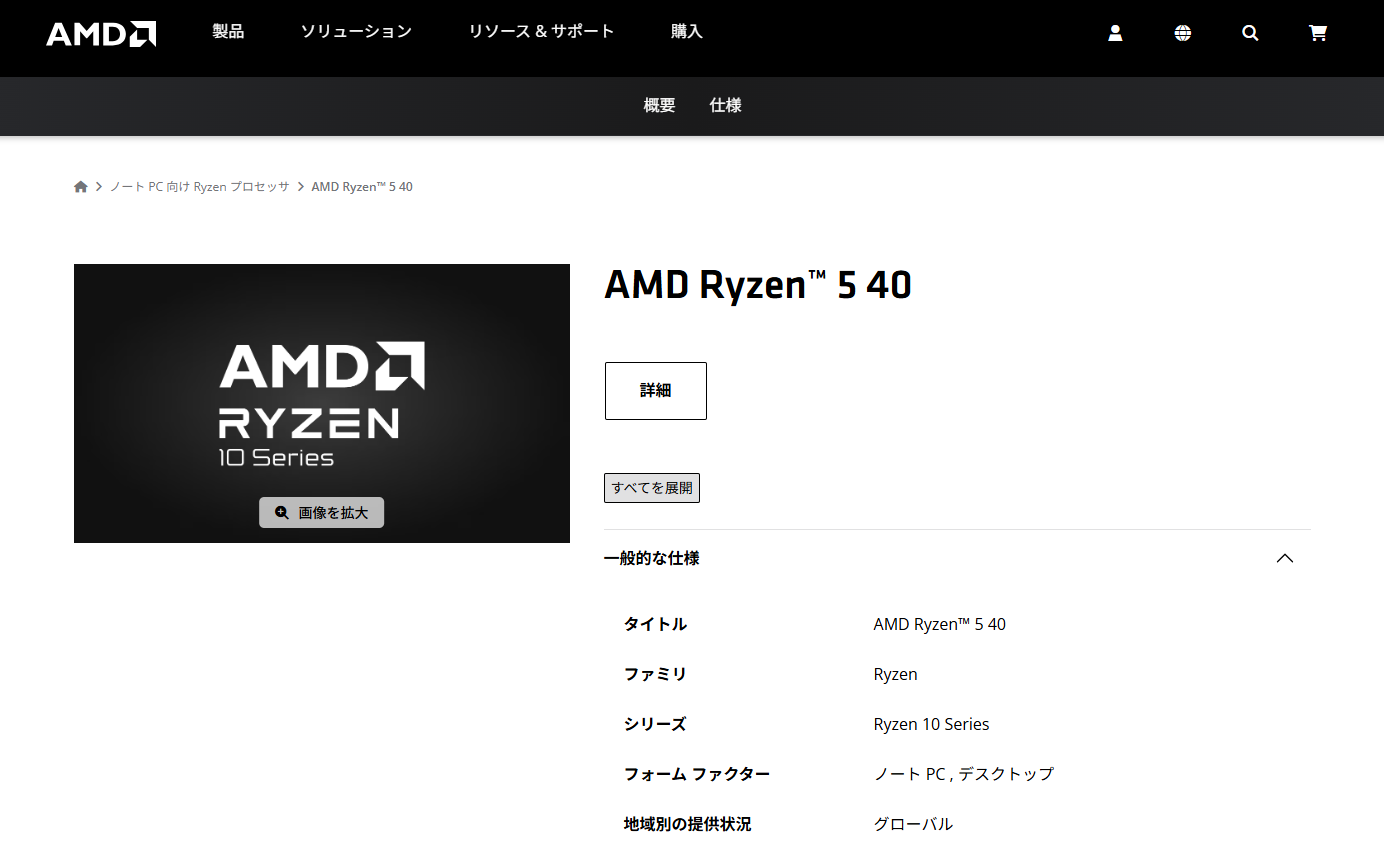Open the user account icon
Image resolution: width=1384 pixels, height=862 pixels.
coord(1115,33)
